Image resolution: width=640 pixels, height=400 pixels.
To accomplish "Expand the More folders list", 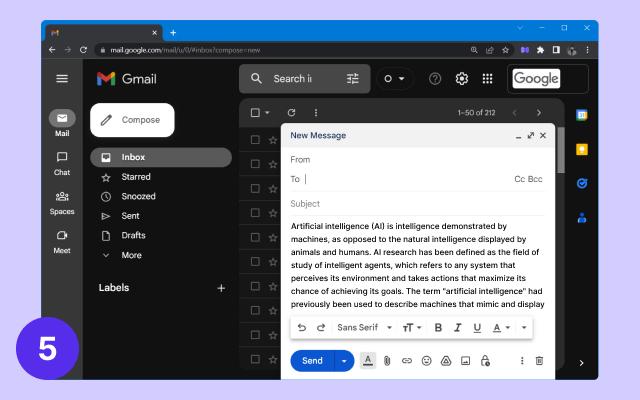I will [x=131, y=255].
